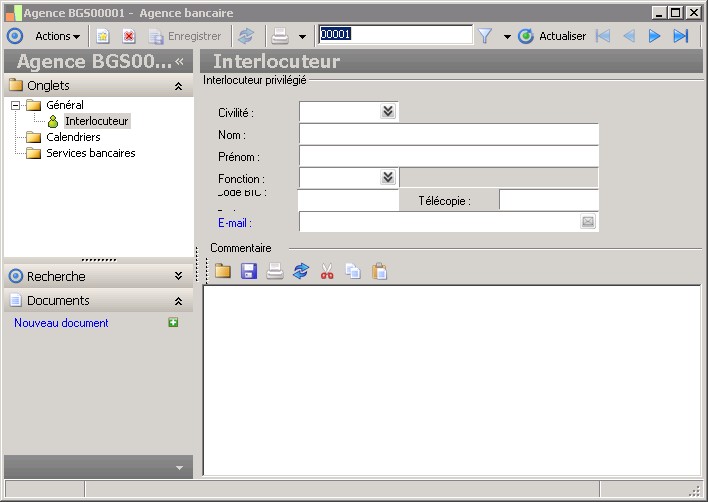708x502 pixels.
Task: Click the blue circle icon beside Actions
Action: pyautogui.click(x=15, y=36)
